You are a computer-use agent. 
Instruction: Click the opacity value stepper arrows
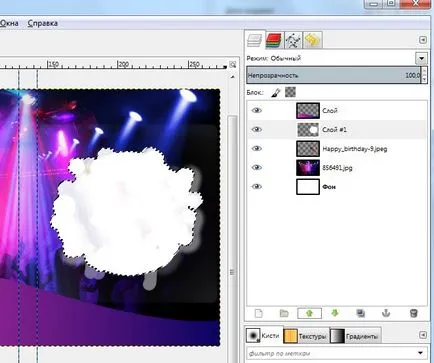[x=424, y=75]
